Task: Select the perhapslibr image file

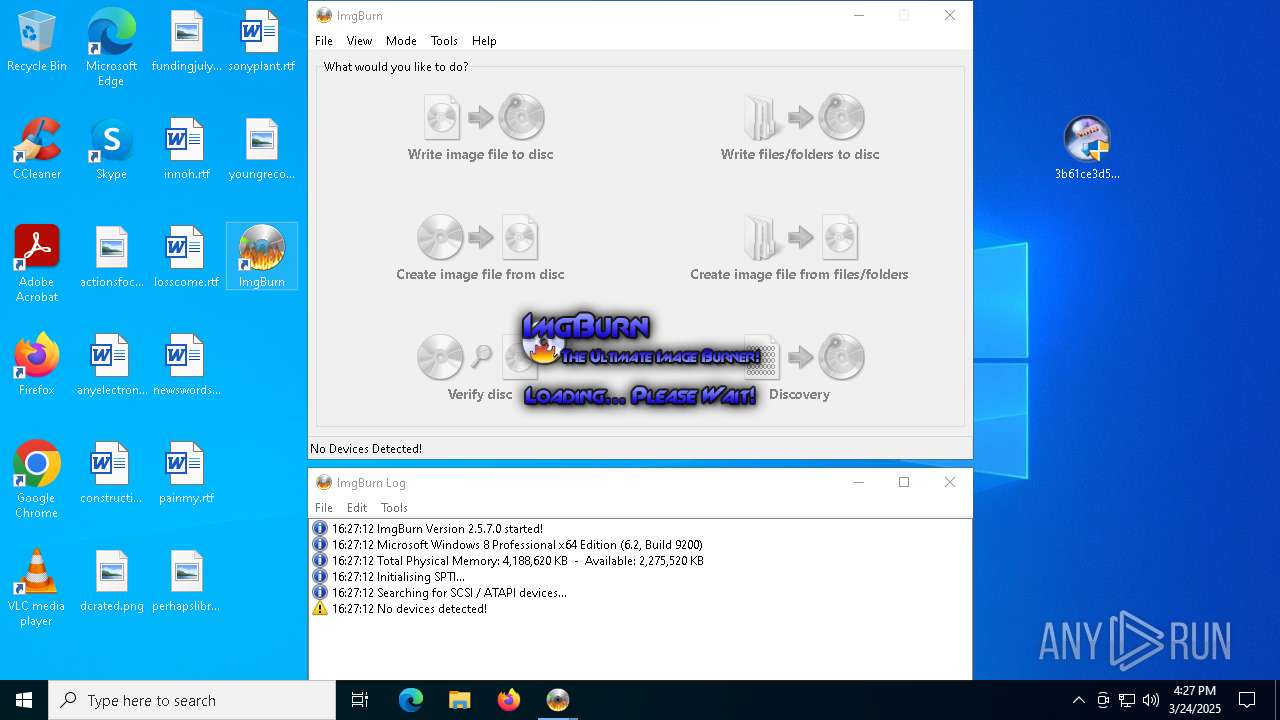Action: (187, 582)
